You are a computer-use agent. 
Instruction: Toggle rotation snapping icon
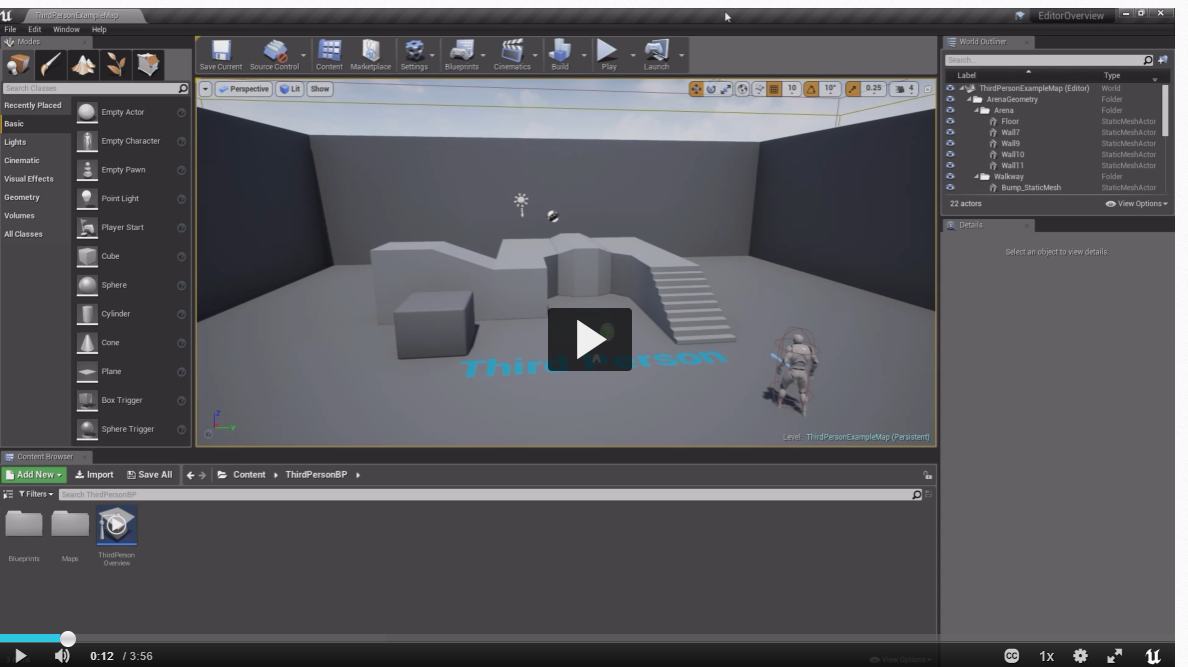pos(810,89)
